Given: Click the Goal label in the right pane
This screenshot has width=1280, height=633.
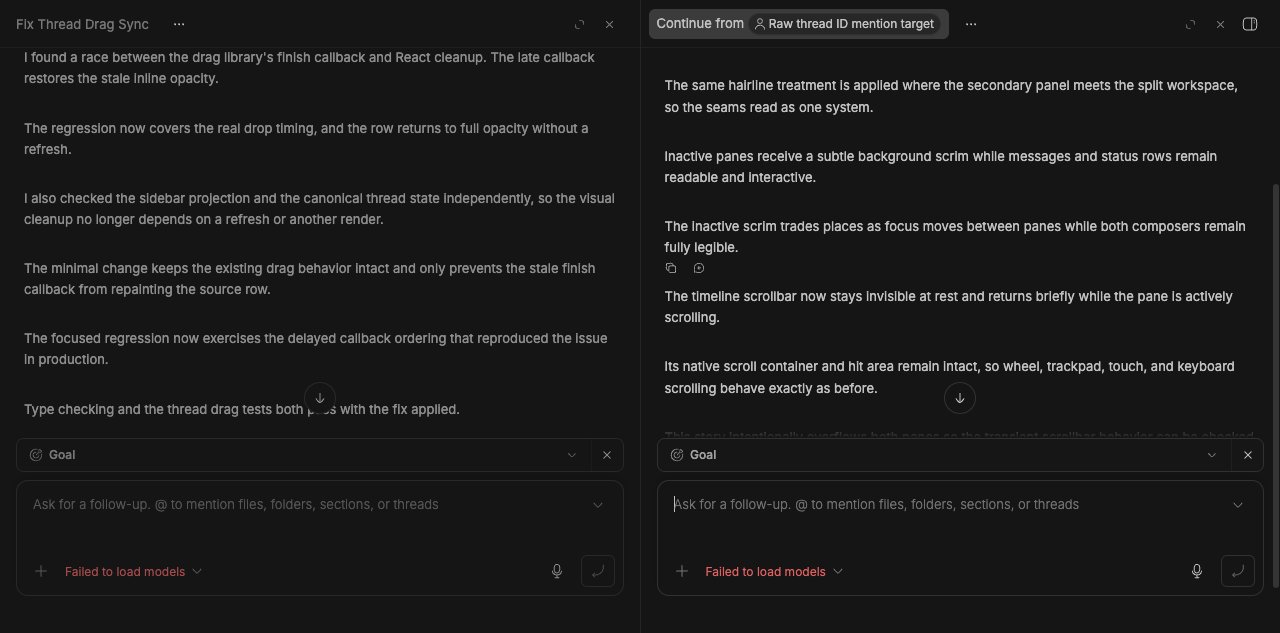Looking at the screenshot, I should [703, 455].
